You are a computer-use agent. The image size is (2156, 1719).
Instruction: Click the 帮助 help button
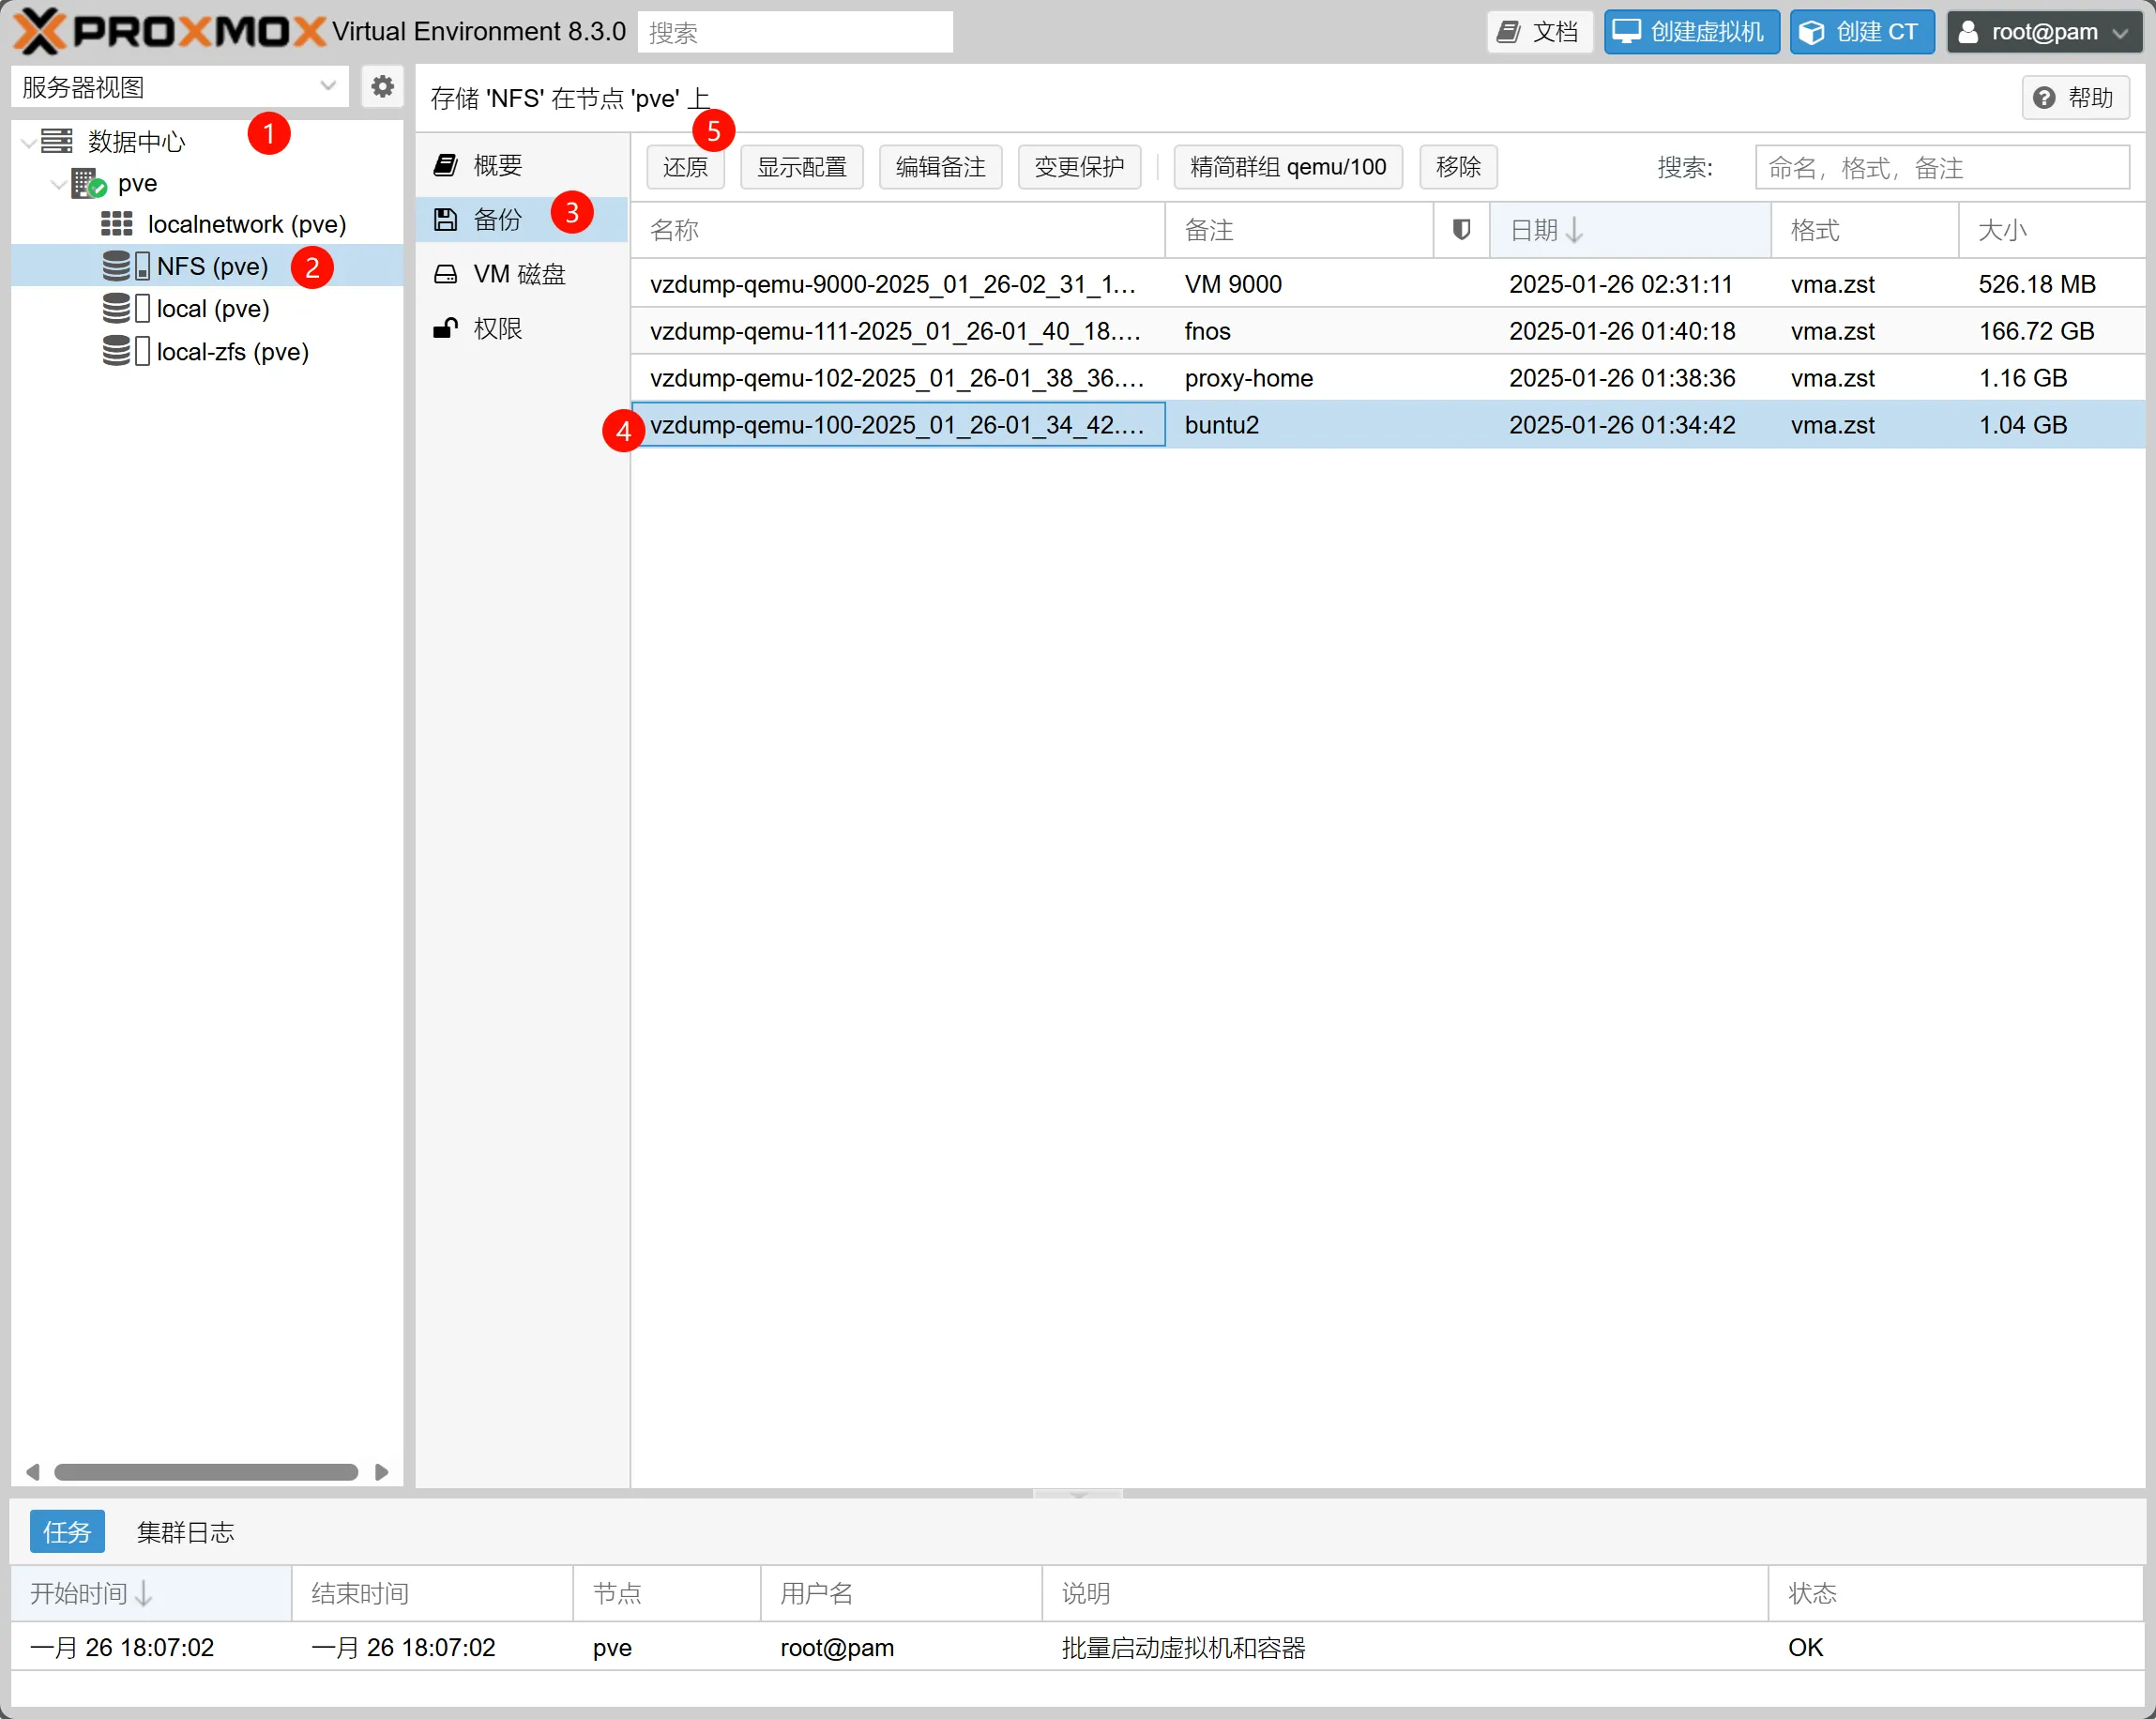(x=2076, y=97)
